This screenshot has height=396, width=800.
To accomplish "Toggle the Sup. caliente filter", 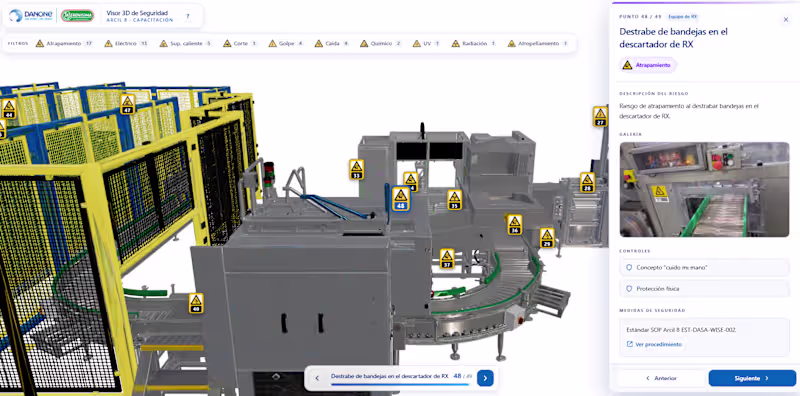I will (186, 43).
